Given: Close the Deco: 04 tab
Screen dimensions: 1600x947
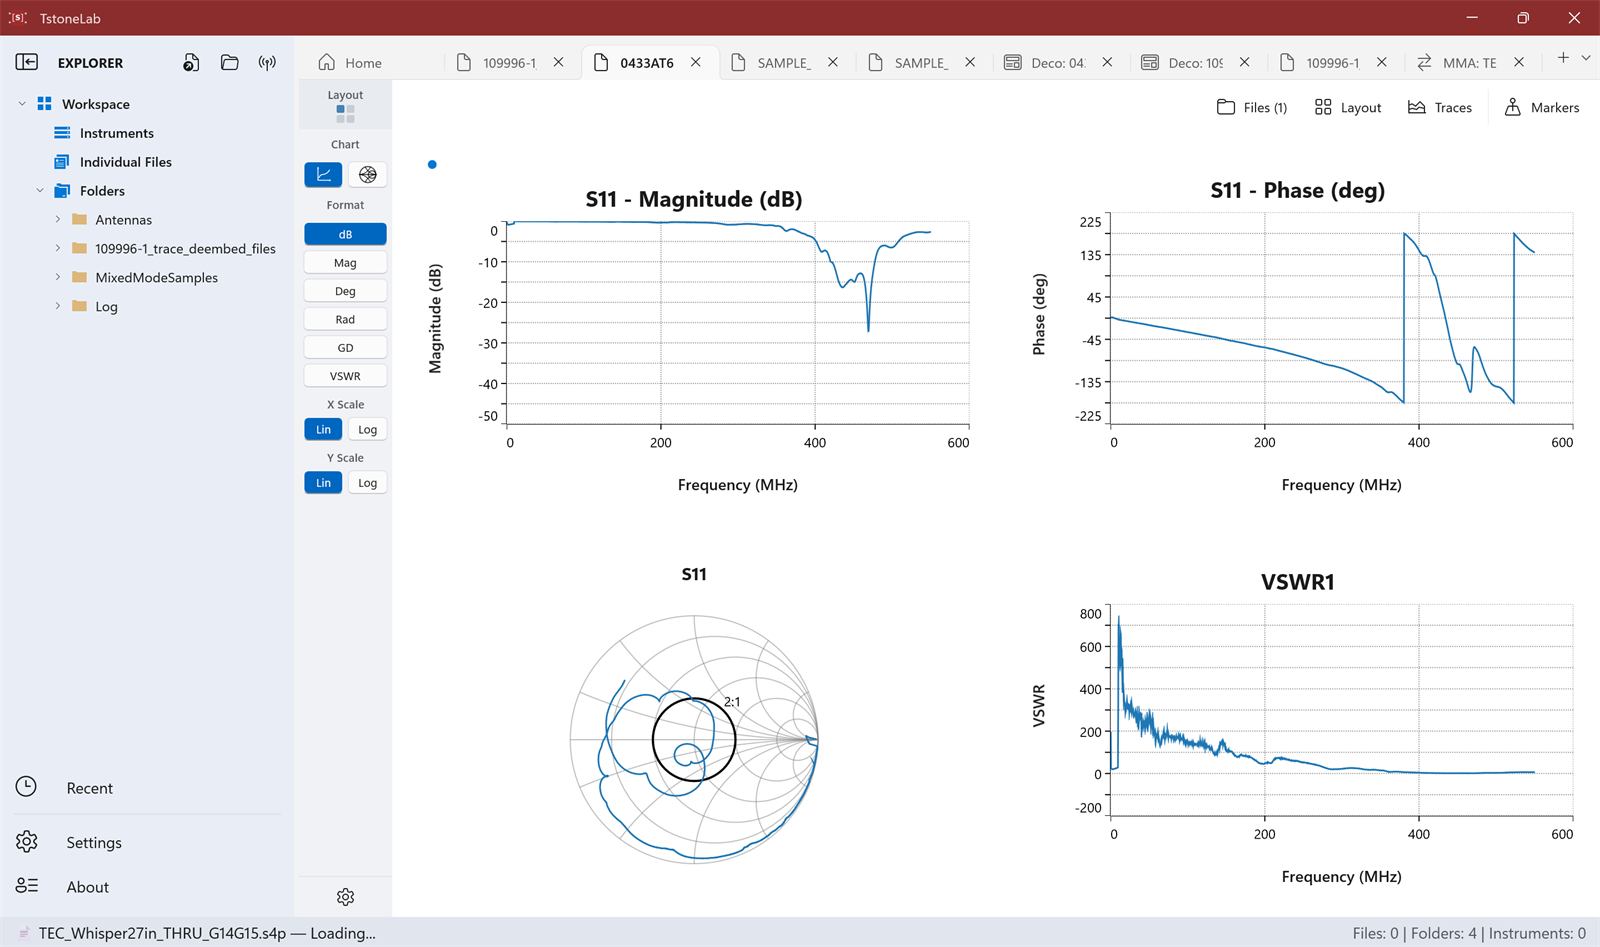Looking at the screenshot, I should point(1107,62).
